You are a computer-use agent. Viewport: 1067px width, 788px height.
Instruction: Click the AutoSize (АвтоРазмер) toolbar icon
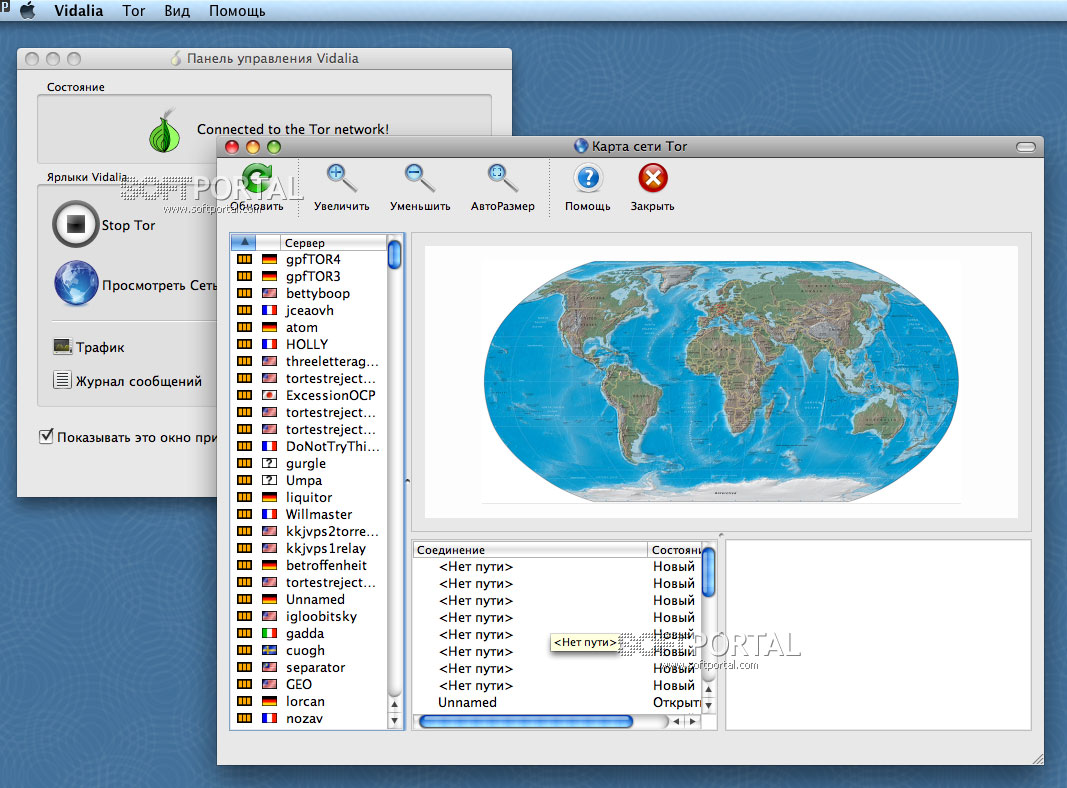point(502,179)
